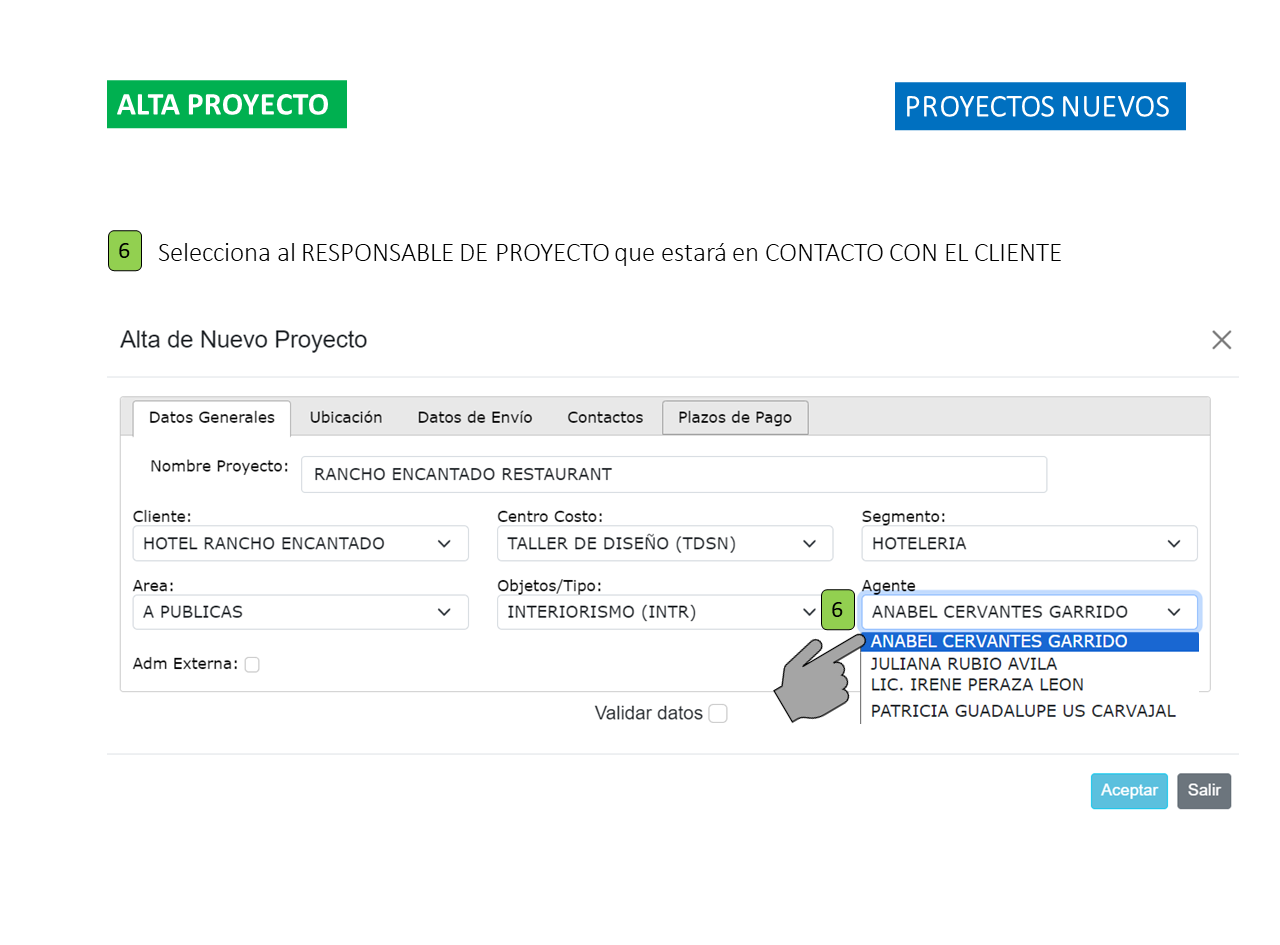Enable the Adm Externa checkbox
Screen dimensions: 1280x945
pyautogui.click(x=252, y=664)
